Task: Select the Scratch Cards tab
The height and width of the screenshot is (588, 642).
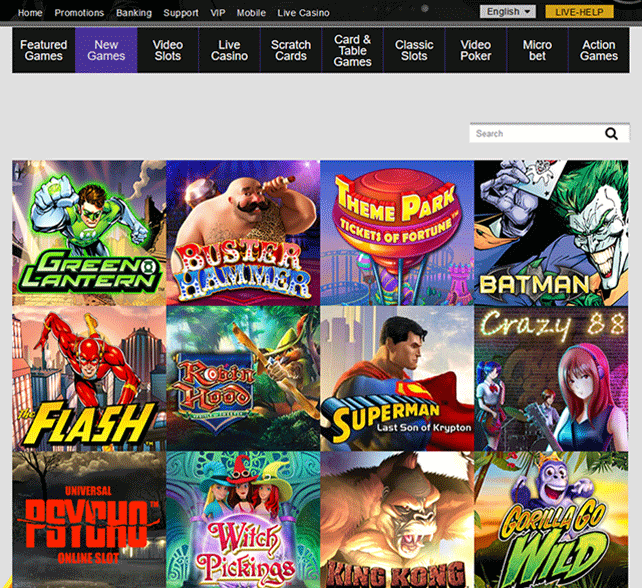Action: 291,50
